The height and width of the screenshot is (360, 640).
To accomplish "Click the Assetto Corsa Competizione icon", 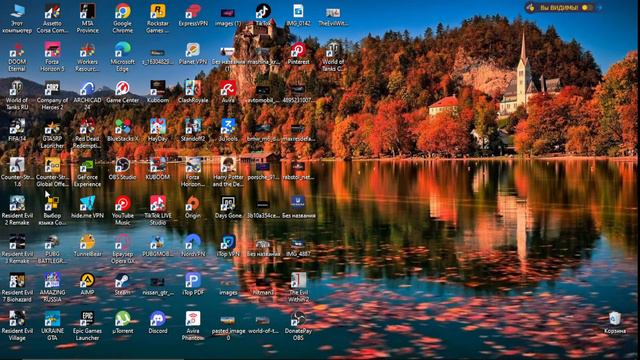I will pos(52,18).
